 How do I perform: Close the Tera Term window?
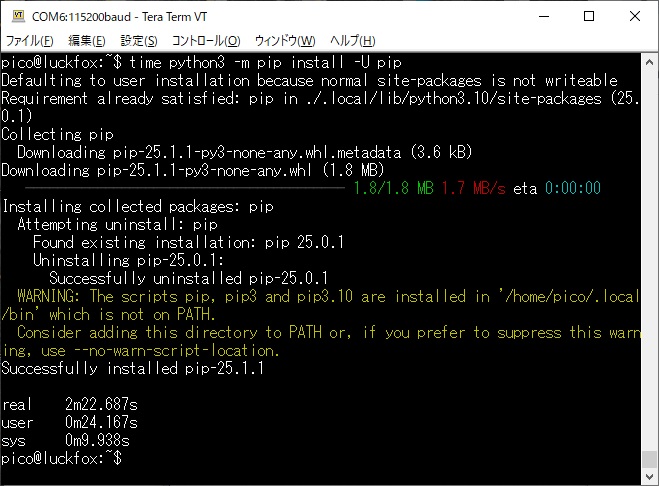pyautogui.click(x=635, y=16)
